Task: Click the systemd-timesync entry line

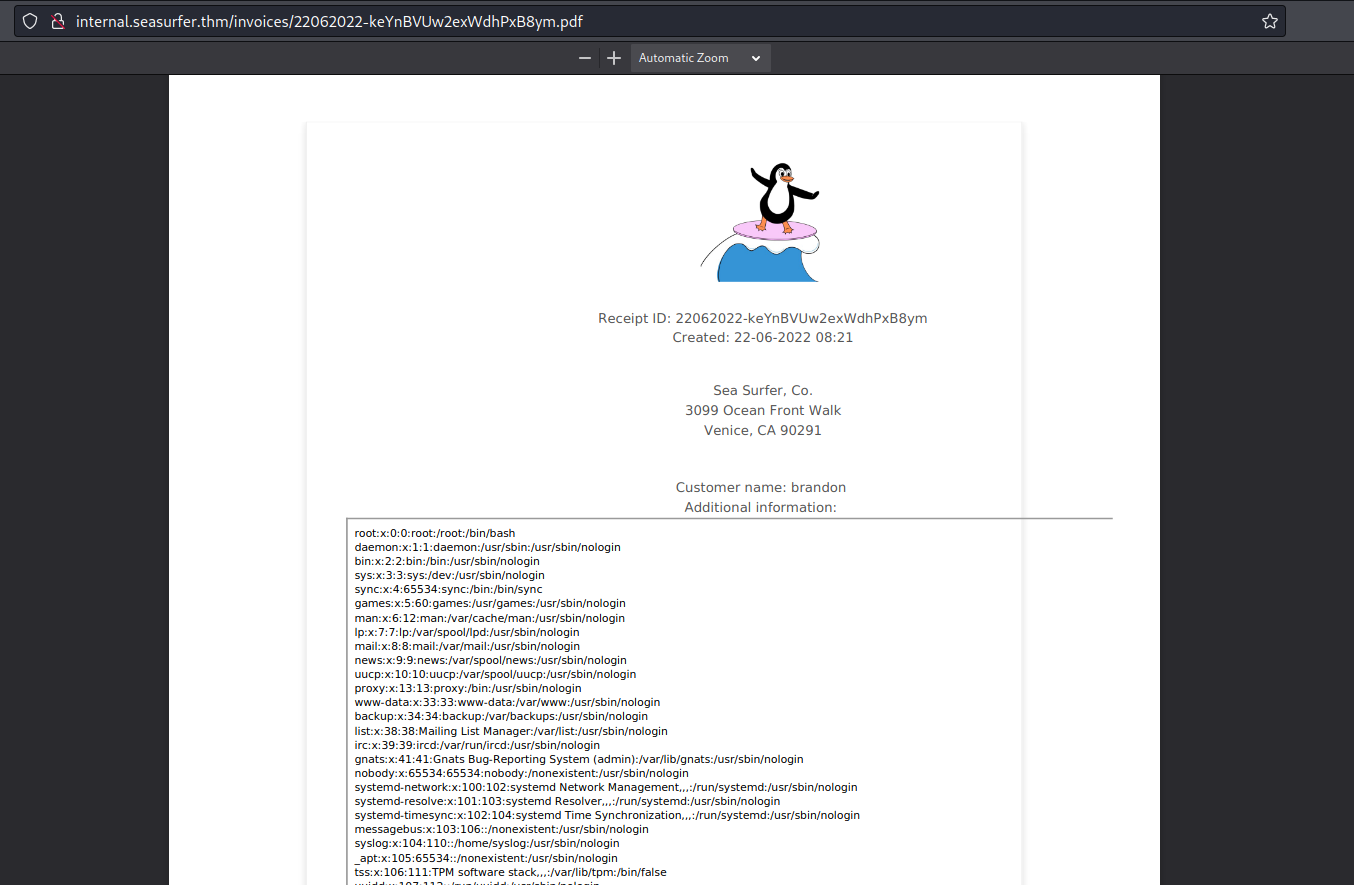Action: tap(606, 815)
